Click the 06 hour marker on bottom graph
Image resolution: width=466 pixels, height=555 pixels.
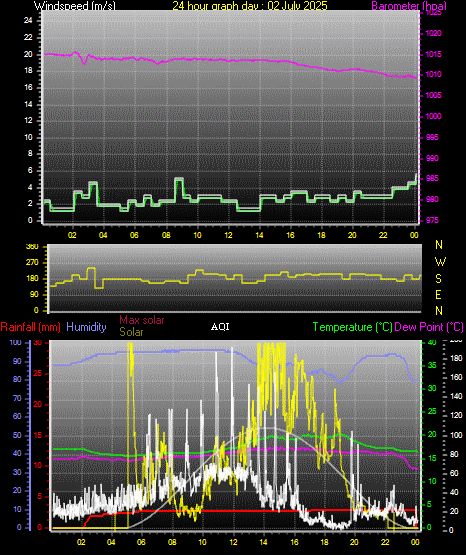coord(141,542)
